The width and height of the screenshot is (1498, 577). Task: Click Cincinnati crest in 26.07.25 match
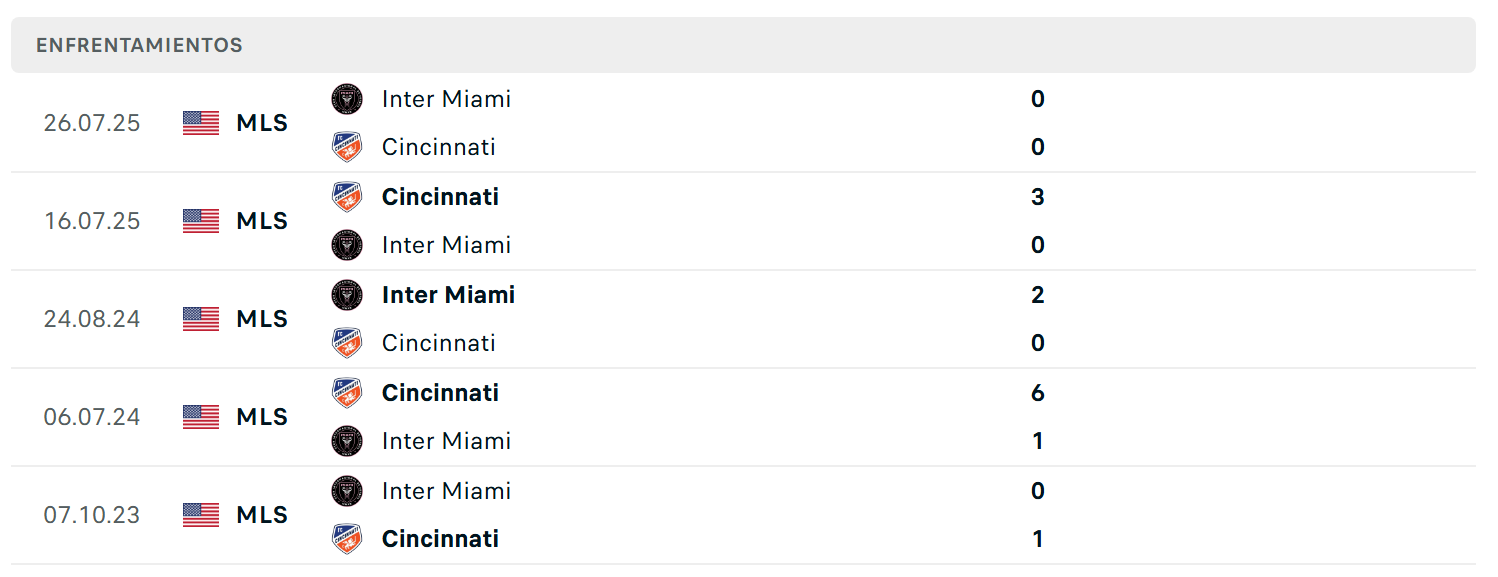(x=347, y=147)
